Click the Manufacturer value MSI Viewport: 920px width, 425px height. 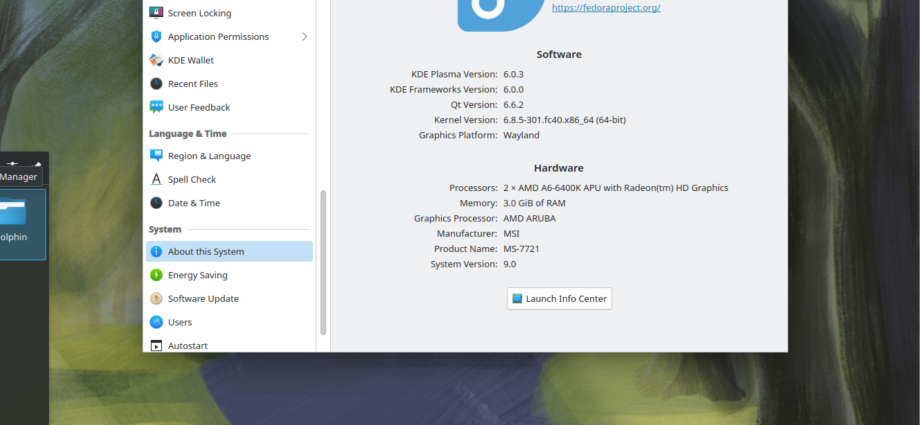tap(511, 234)
